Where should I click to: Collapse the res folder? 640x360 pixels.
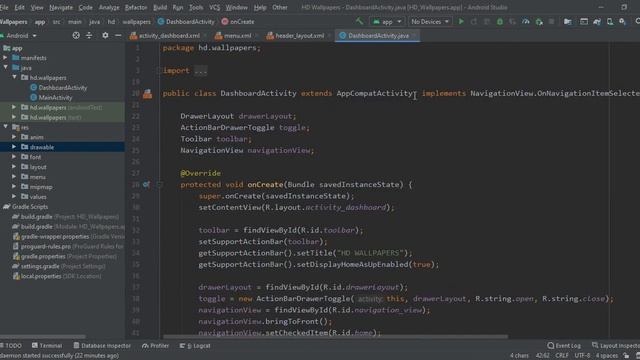pyautogui.click(x=5, y=127)
